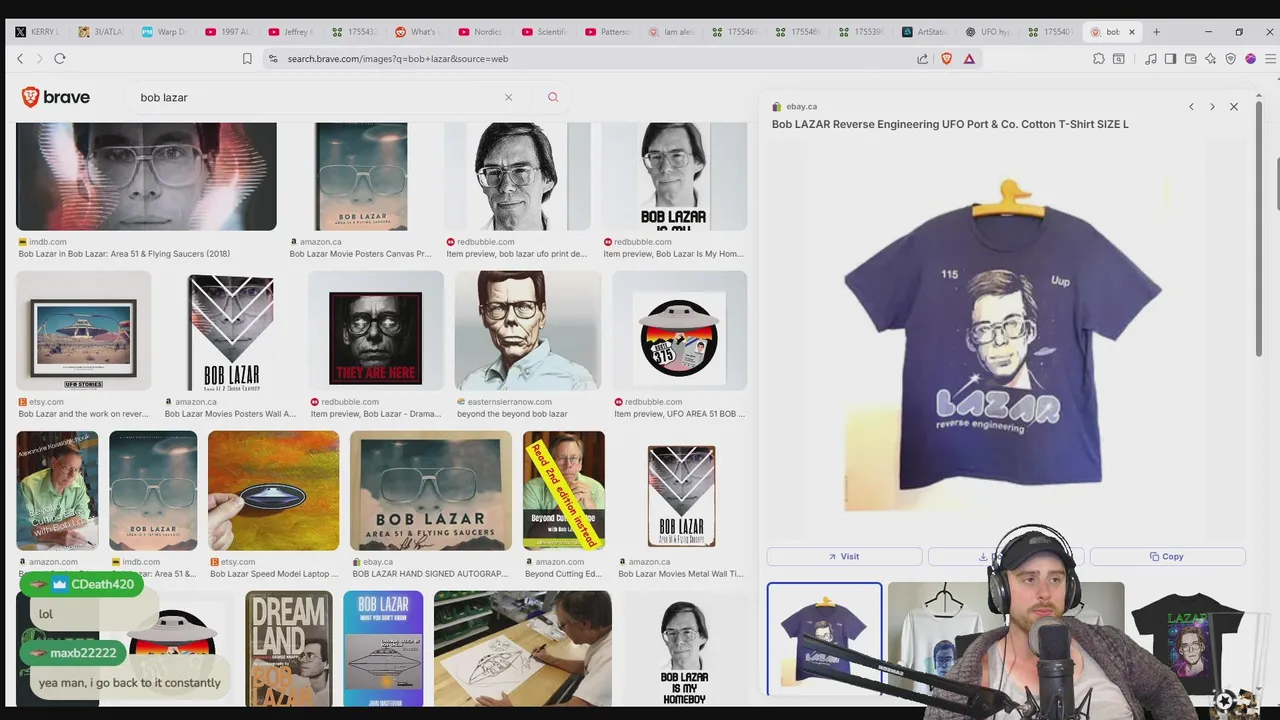Open the bob lazar ufo print redbubble image
This screenshot has height=720, width=1280.
[x=517, y=176]
